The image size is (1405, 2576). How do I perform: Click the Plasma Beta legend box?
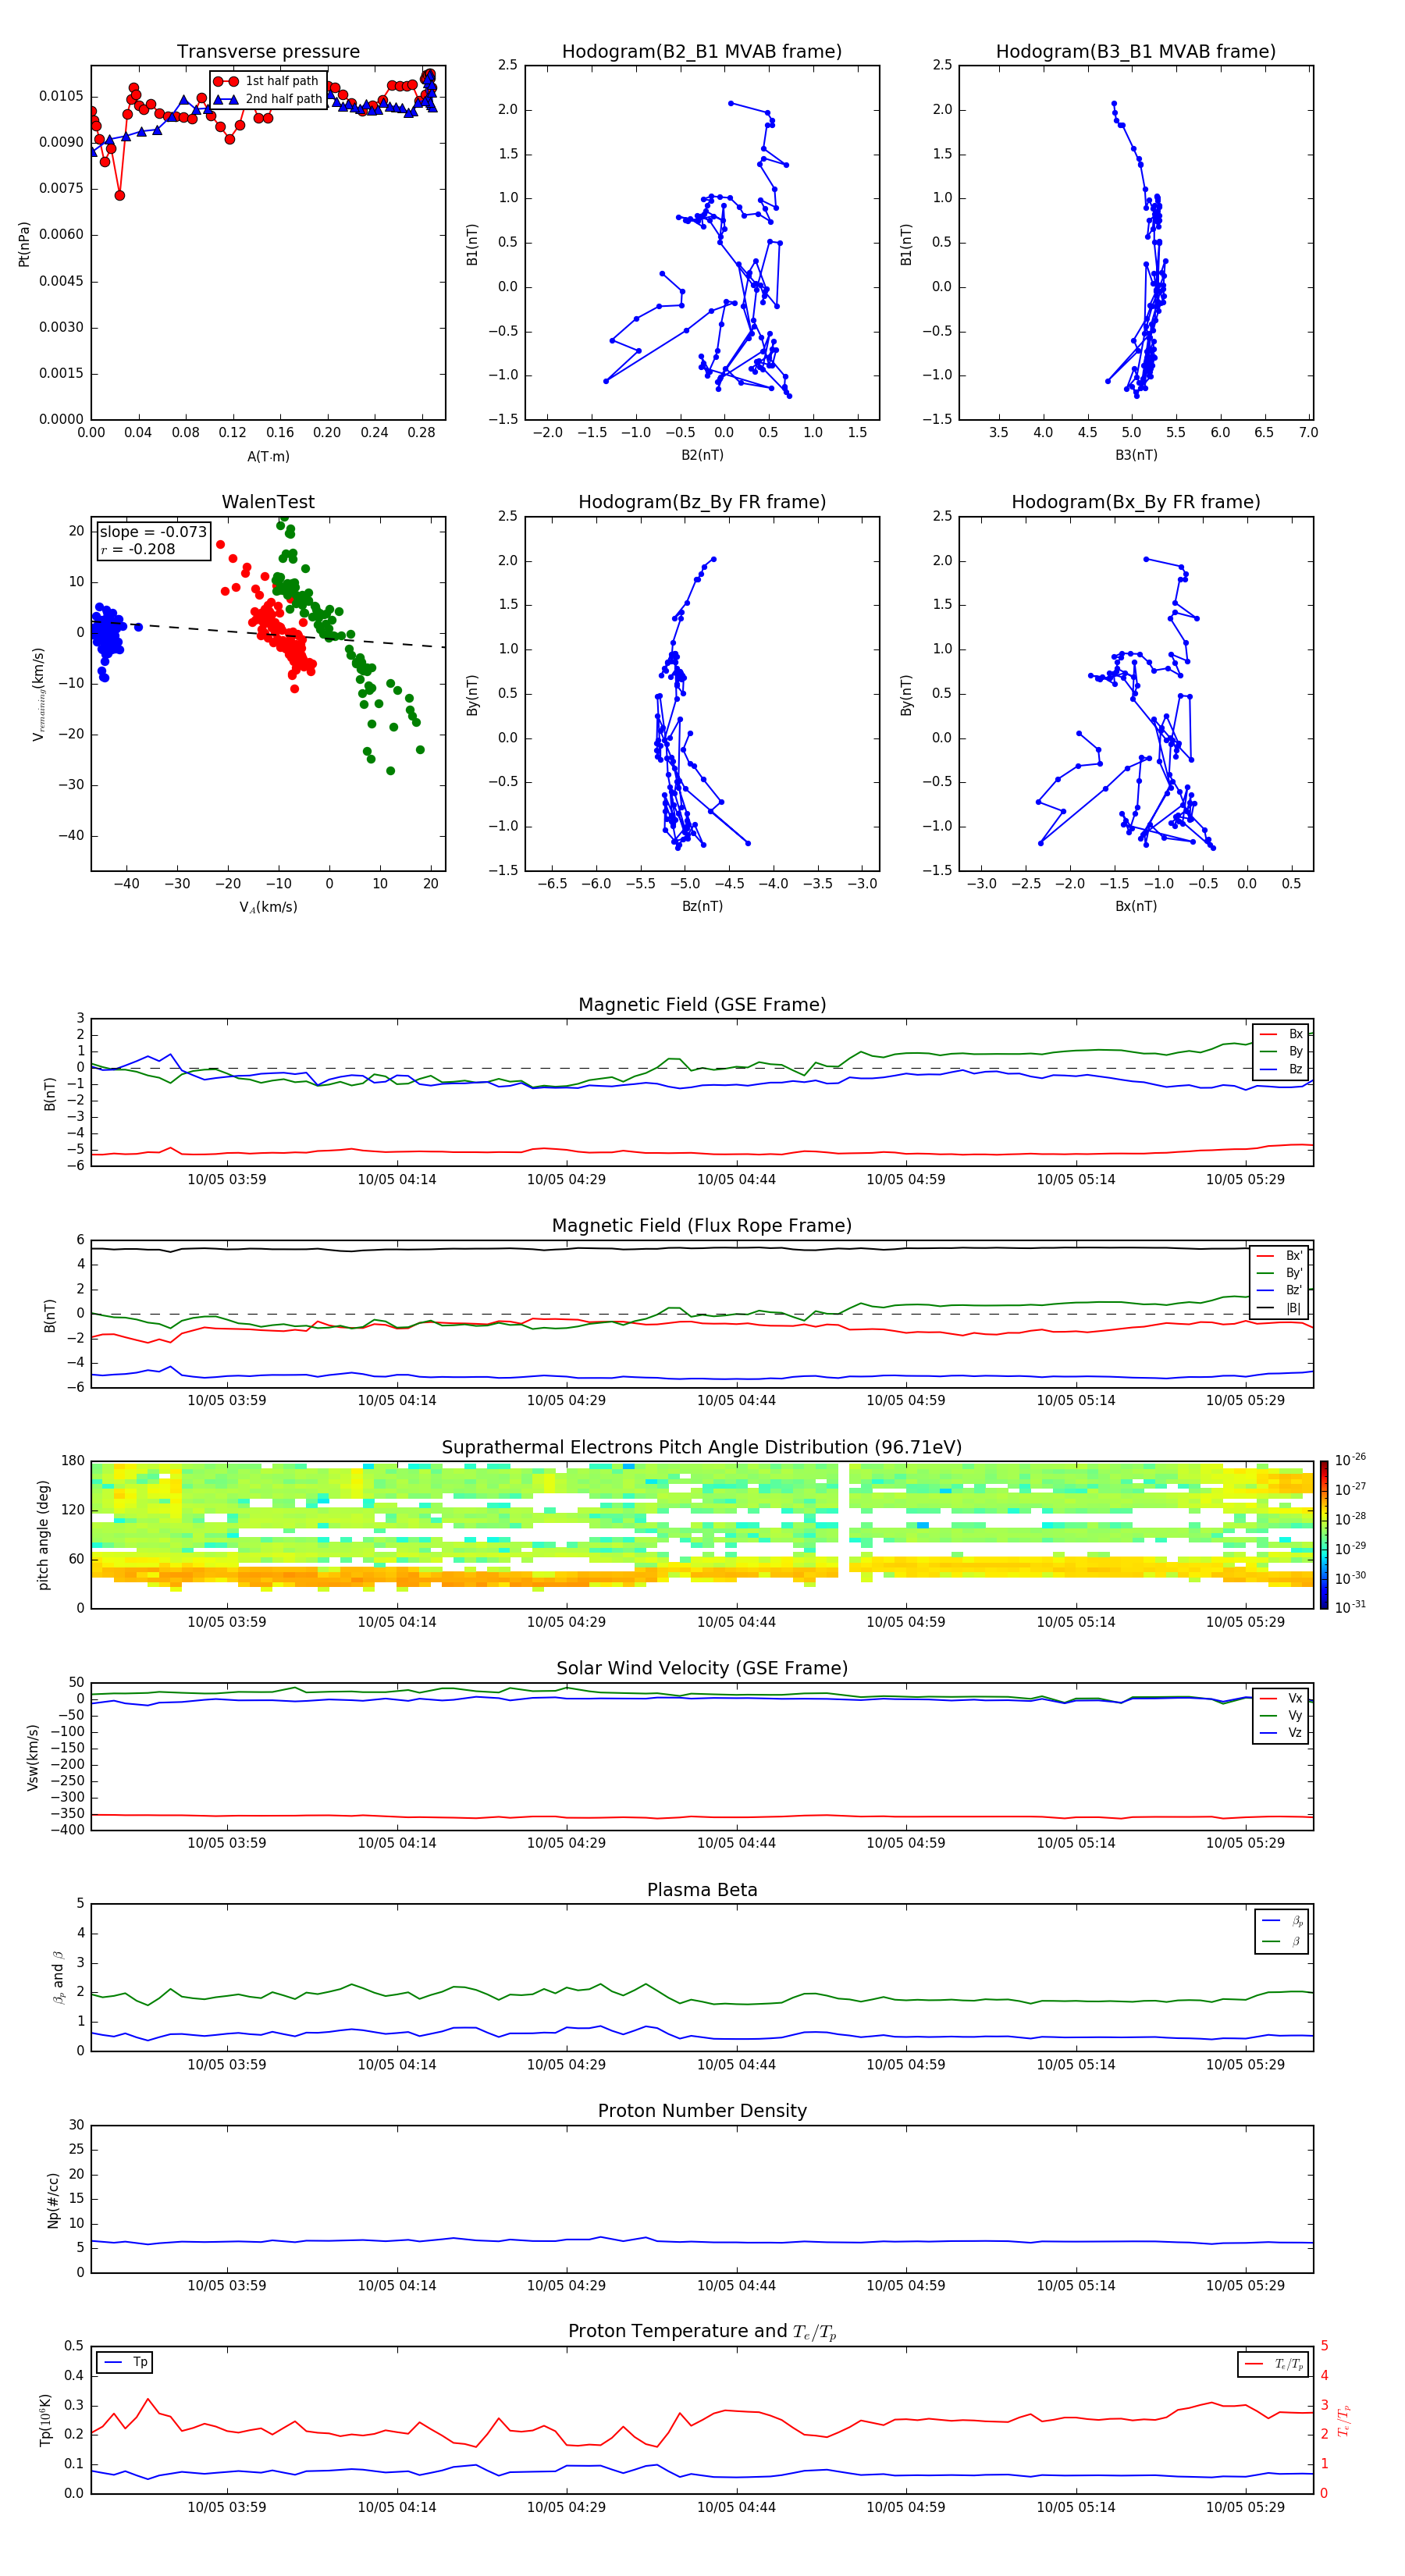pos(1282,1931)
